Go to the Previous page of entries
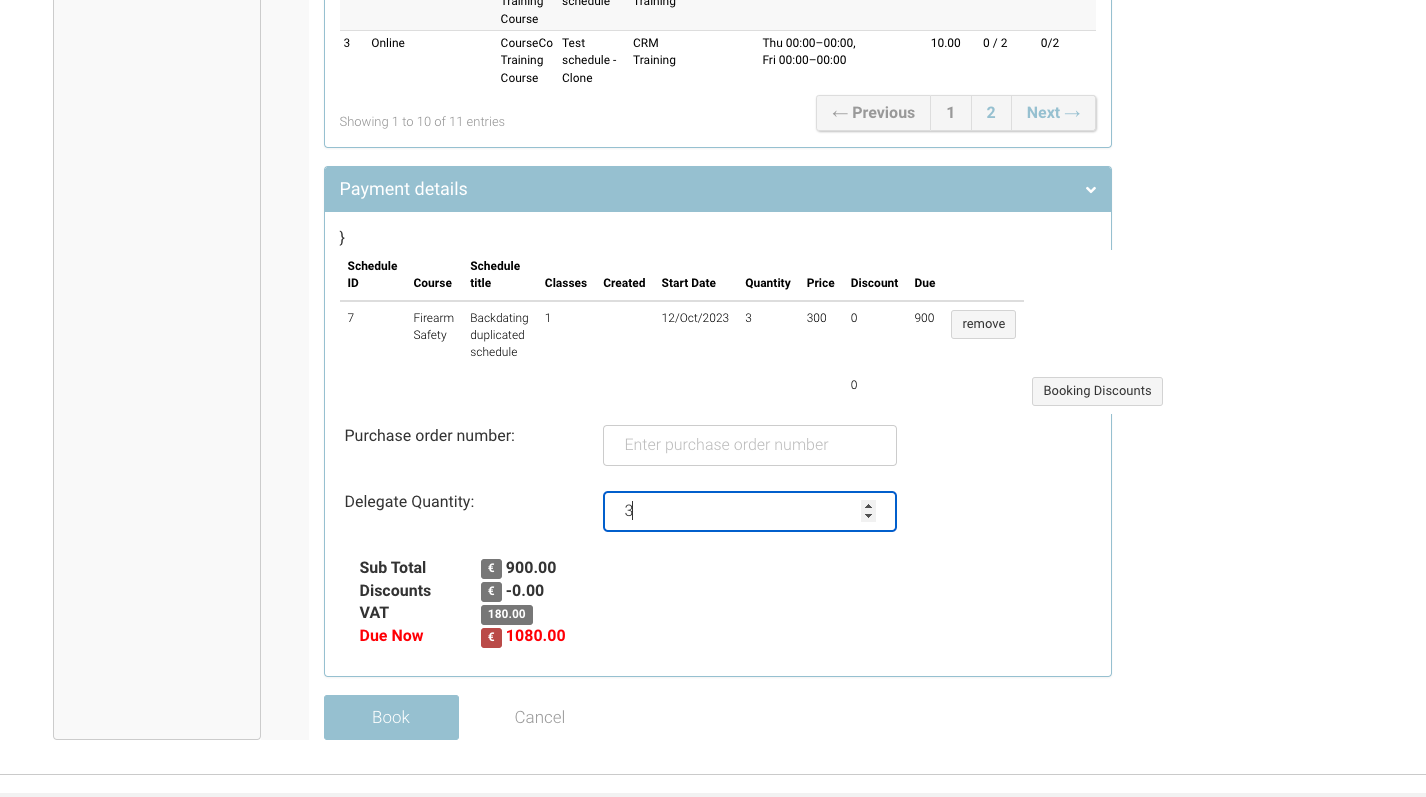Viewport: 1426px width, 797px height. (x=873, y=113)
